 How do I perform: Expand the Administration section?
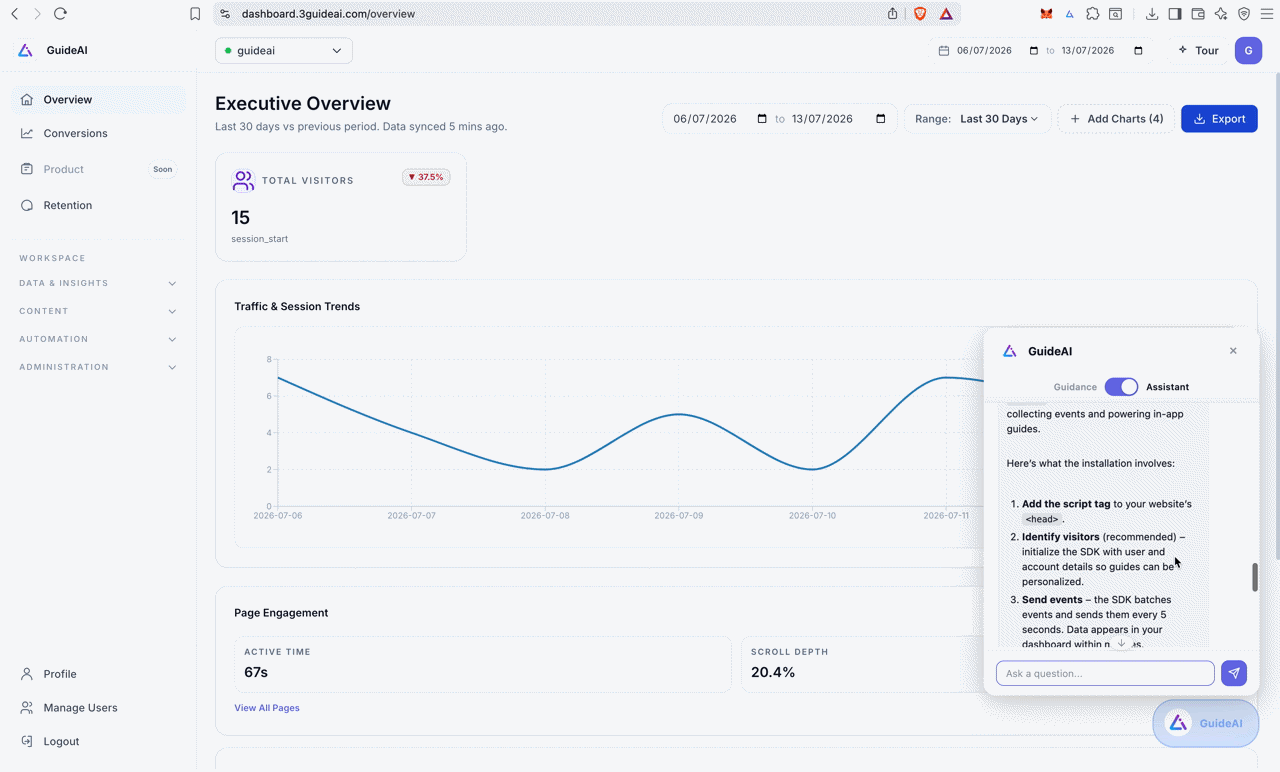(x=97, y=367)
